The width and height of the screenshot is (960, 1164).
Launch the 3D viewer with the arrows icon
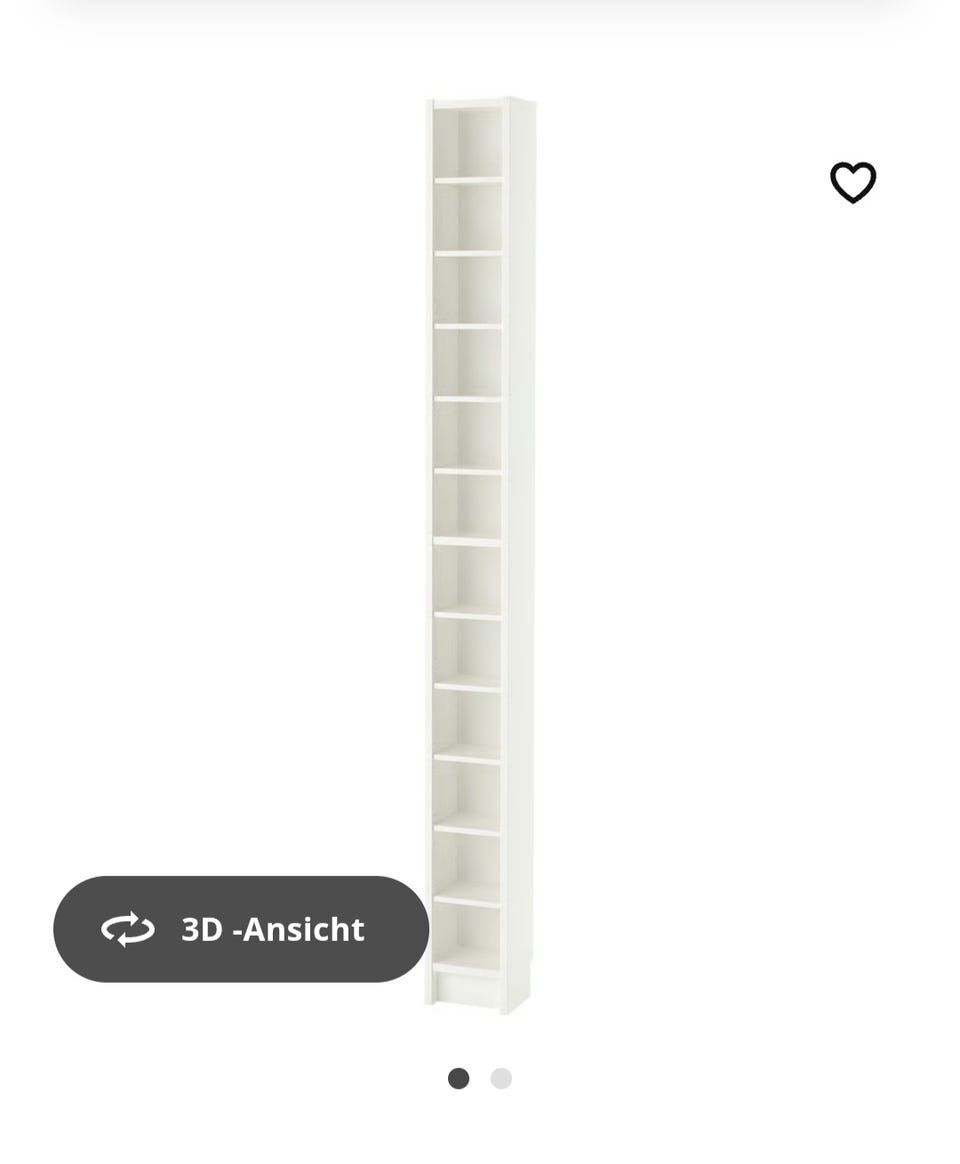point(128,929)
